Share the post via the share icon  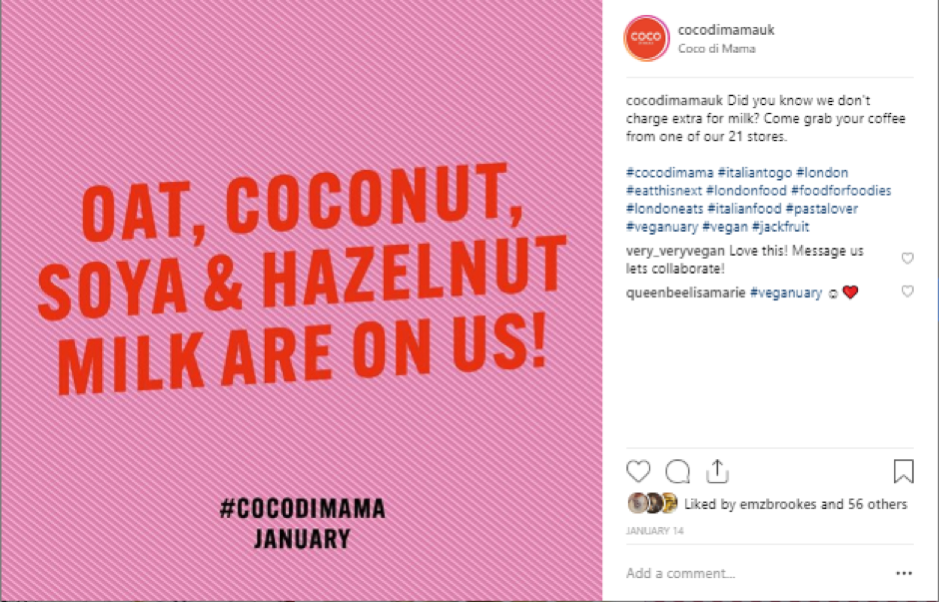pos(716,470)
